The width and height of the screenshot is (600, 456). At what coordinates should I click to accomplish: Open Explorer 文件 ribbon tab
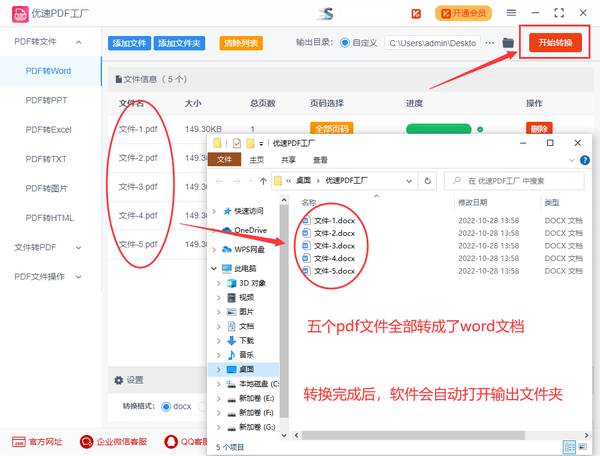click(x=224, y=160)
